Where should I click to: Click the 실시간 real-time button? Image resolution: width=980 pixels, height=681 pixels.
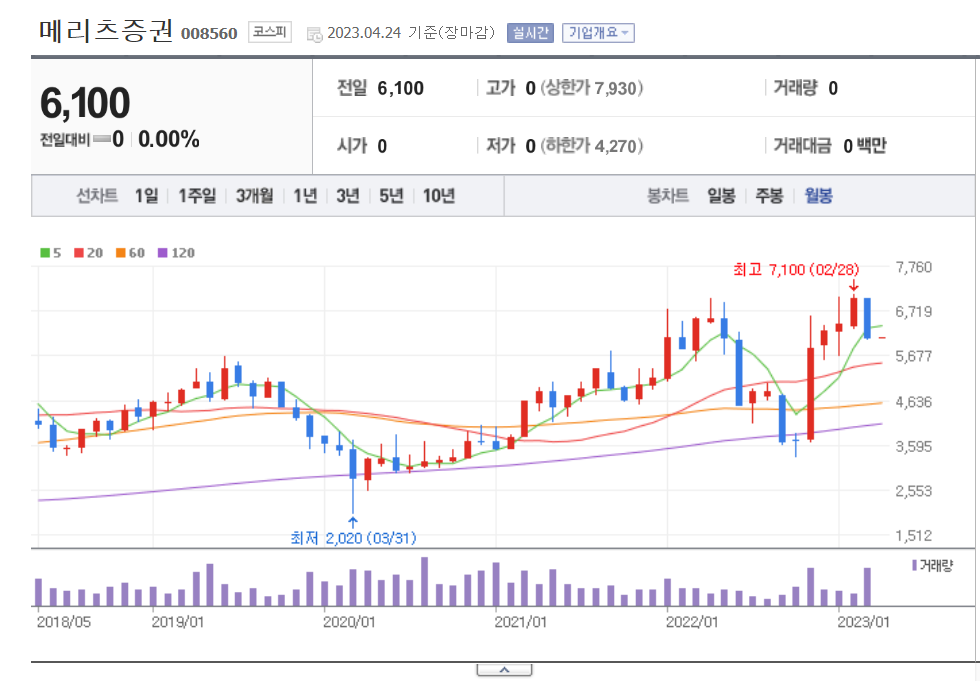pyautogui.click(x=530, y=32)
